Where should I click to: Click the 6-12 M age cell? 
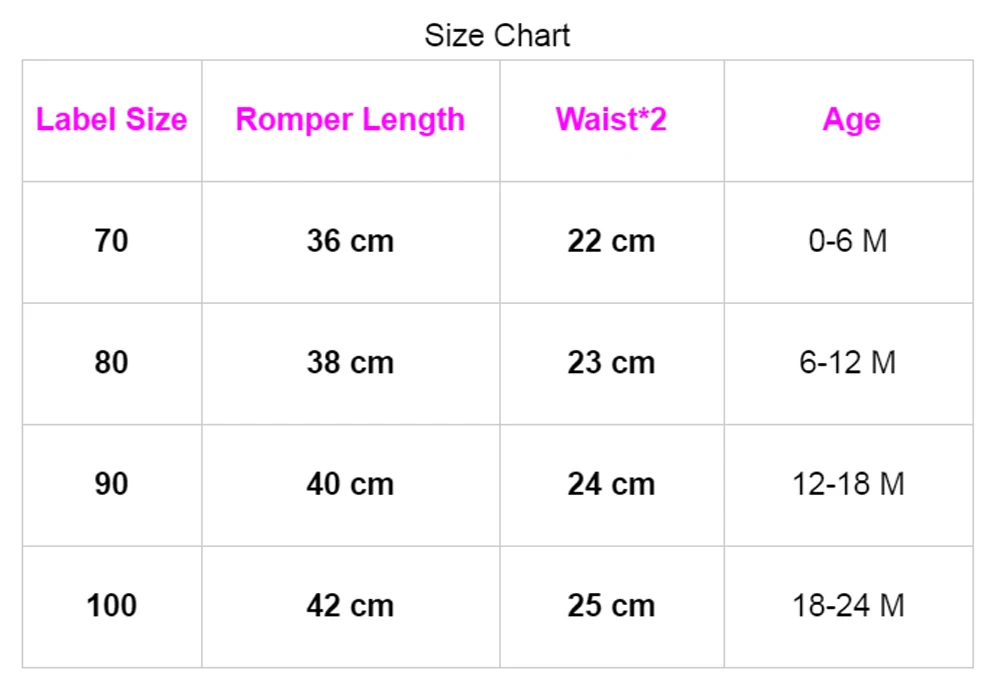(848, 362)
